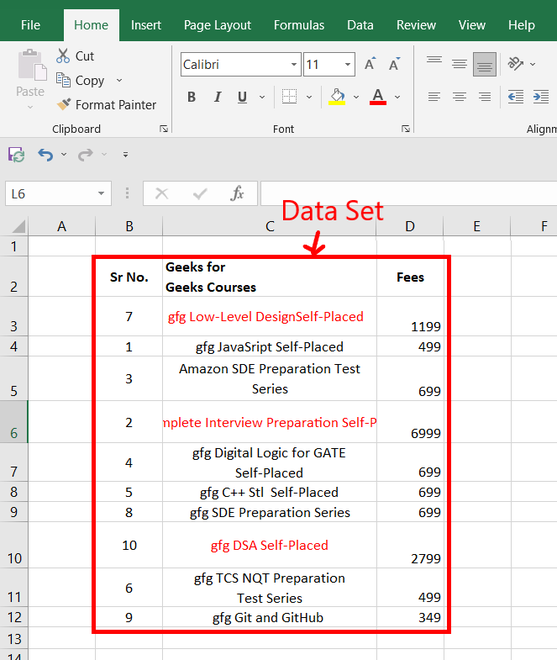557x660 pixels.
Task: Click the Increase Indent icon
Action: (541, 97)
